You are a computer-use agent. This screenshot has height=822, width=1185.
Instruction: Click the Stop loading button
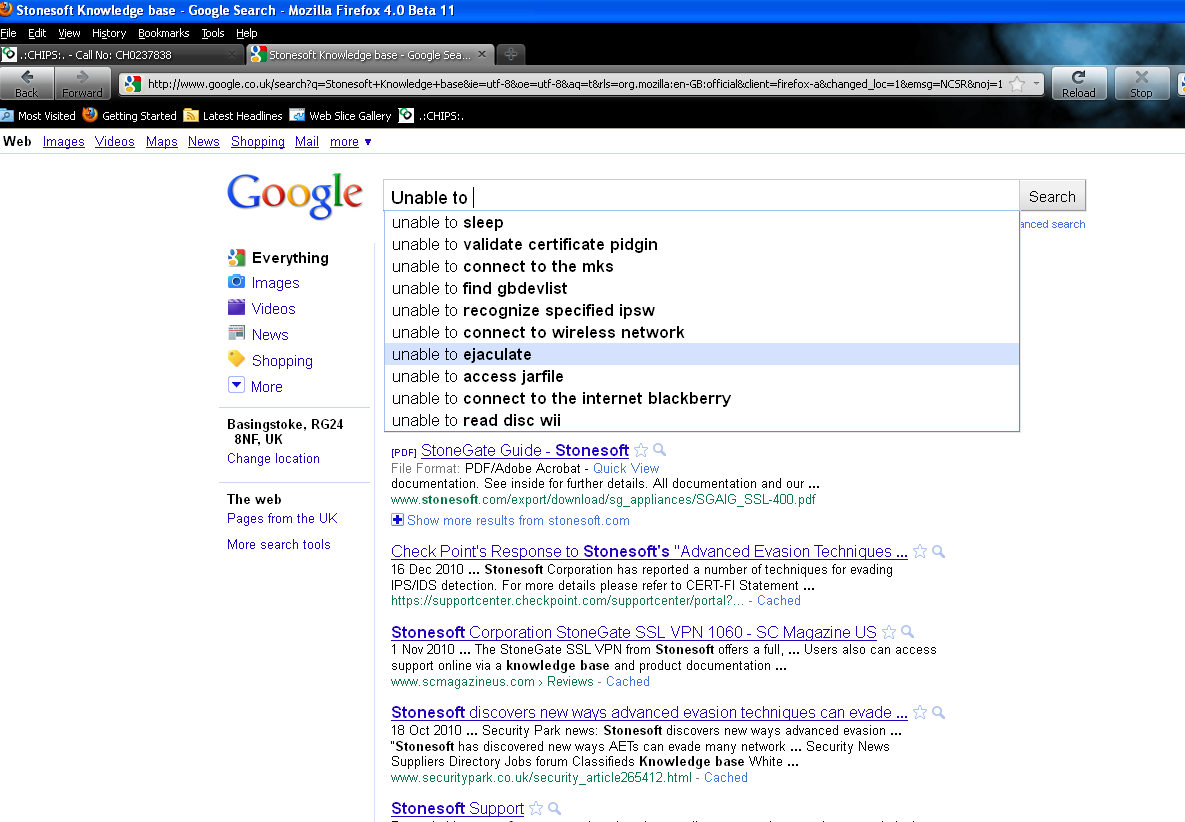tap(1141, 83)
